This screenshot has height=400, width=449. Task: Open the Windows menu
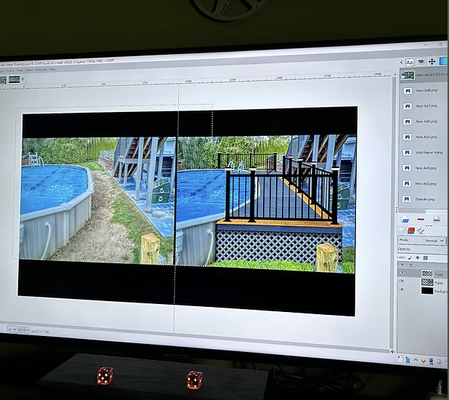[x=41, y=70]
